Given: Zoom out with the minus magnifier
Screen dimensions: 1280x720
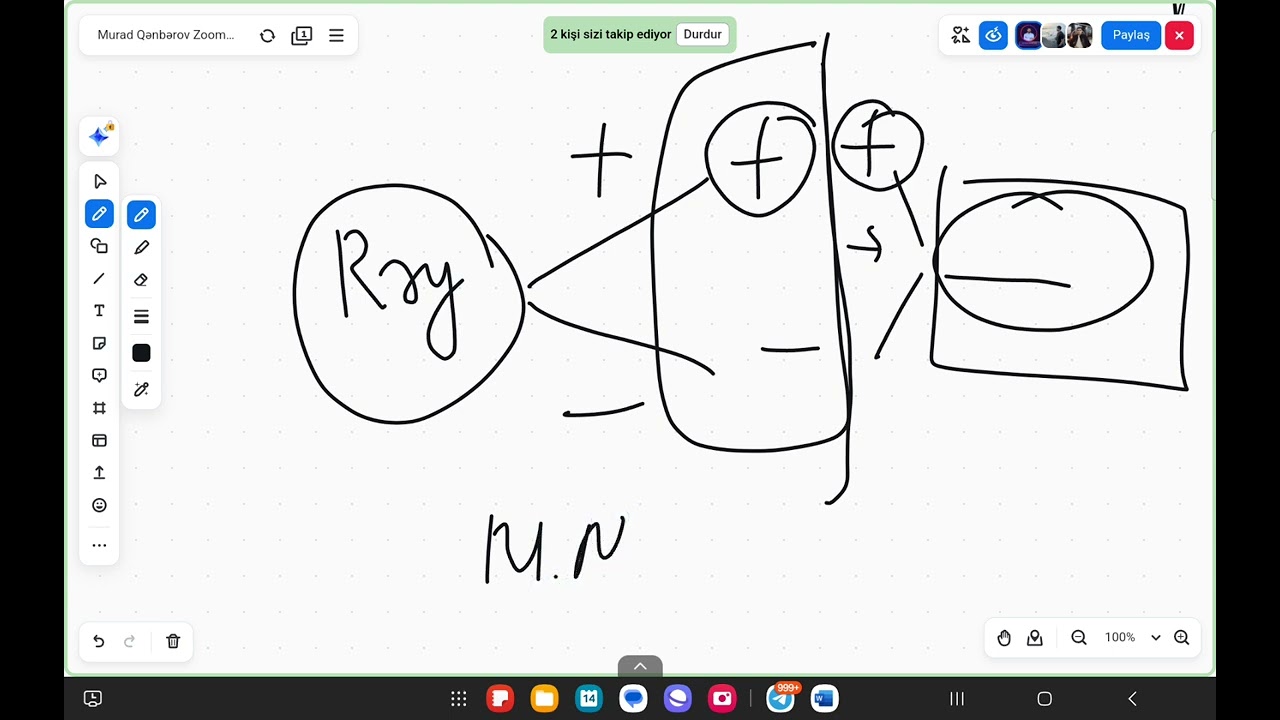Looking at the screenshot, I should (x=1079, y=637).
